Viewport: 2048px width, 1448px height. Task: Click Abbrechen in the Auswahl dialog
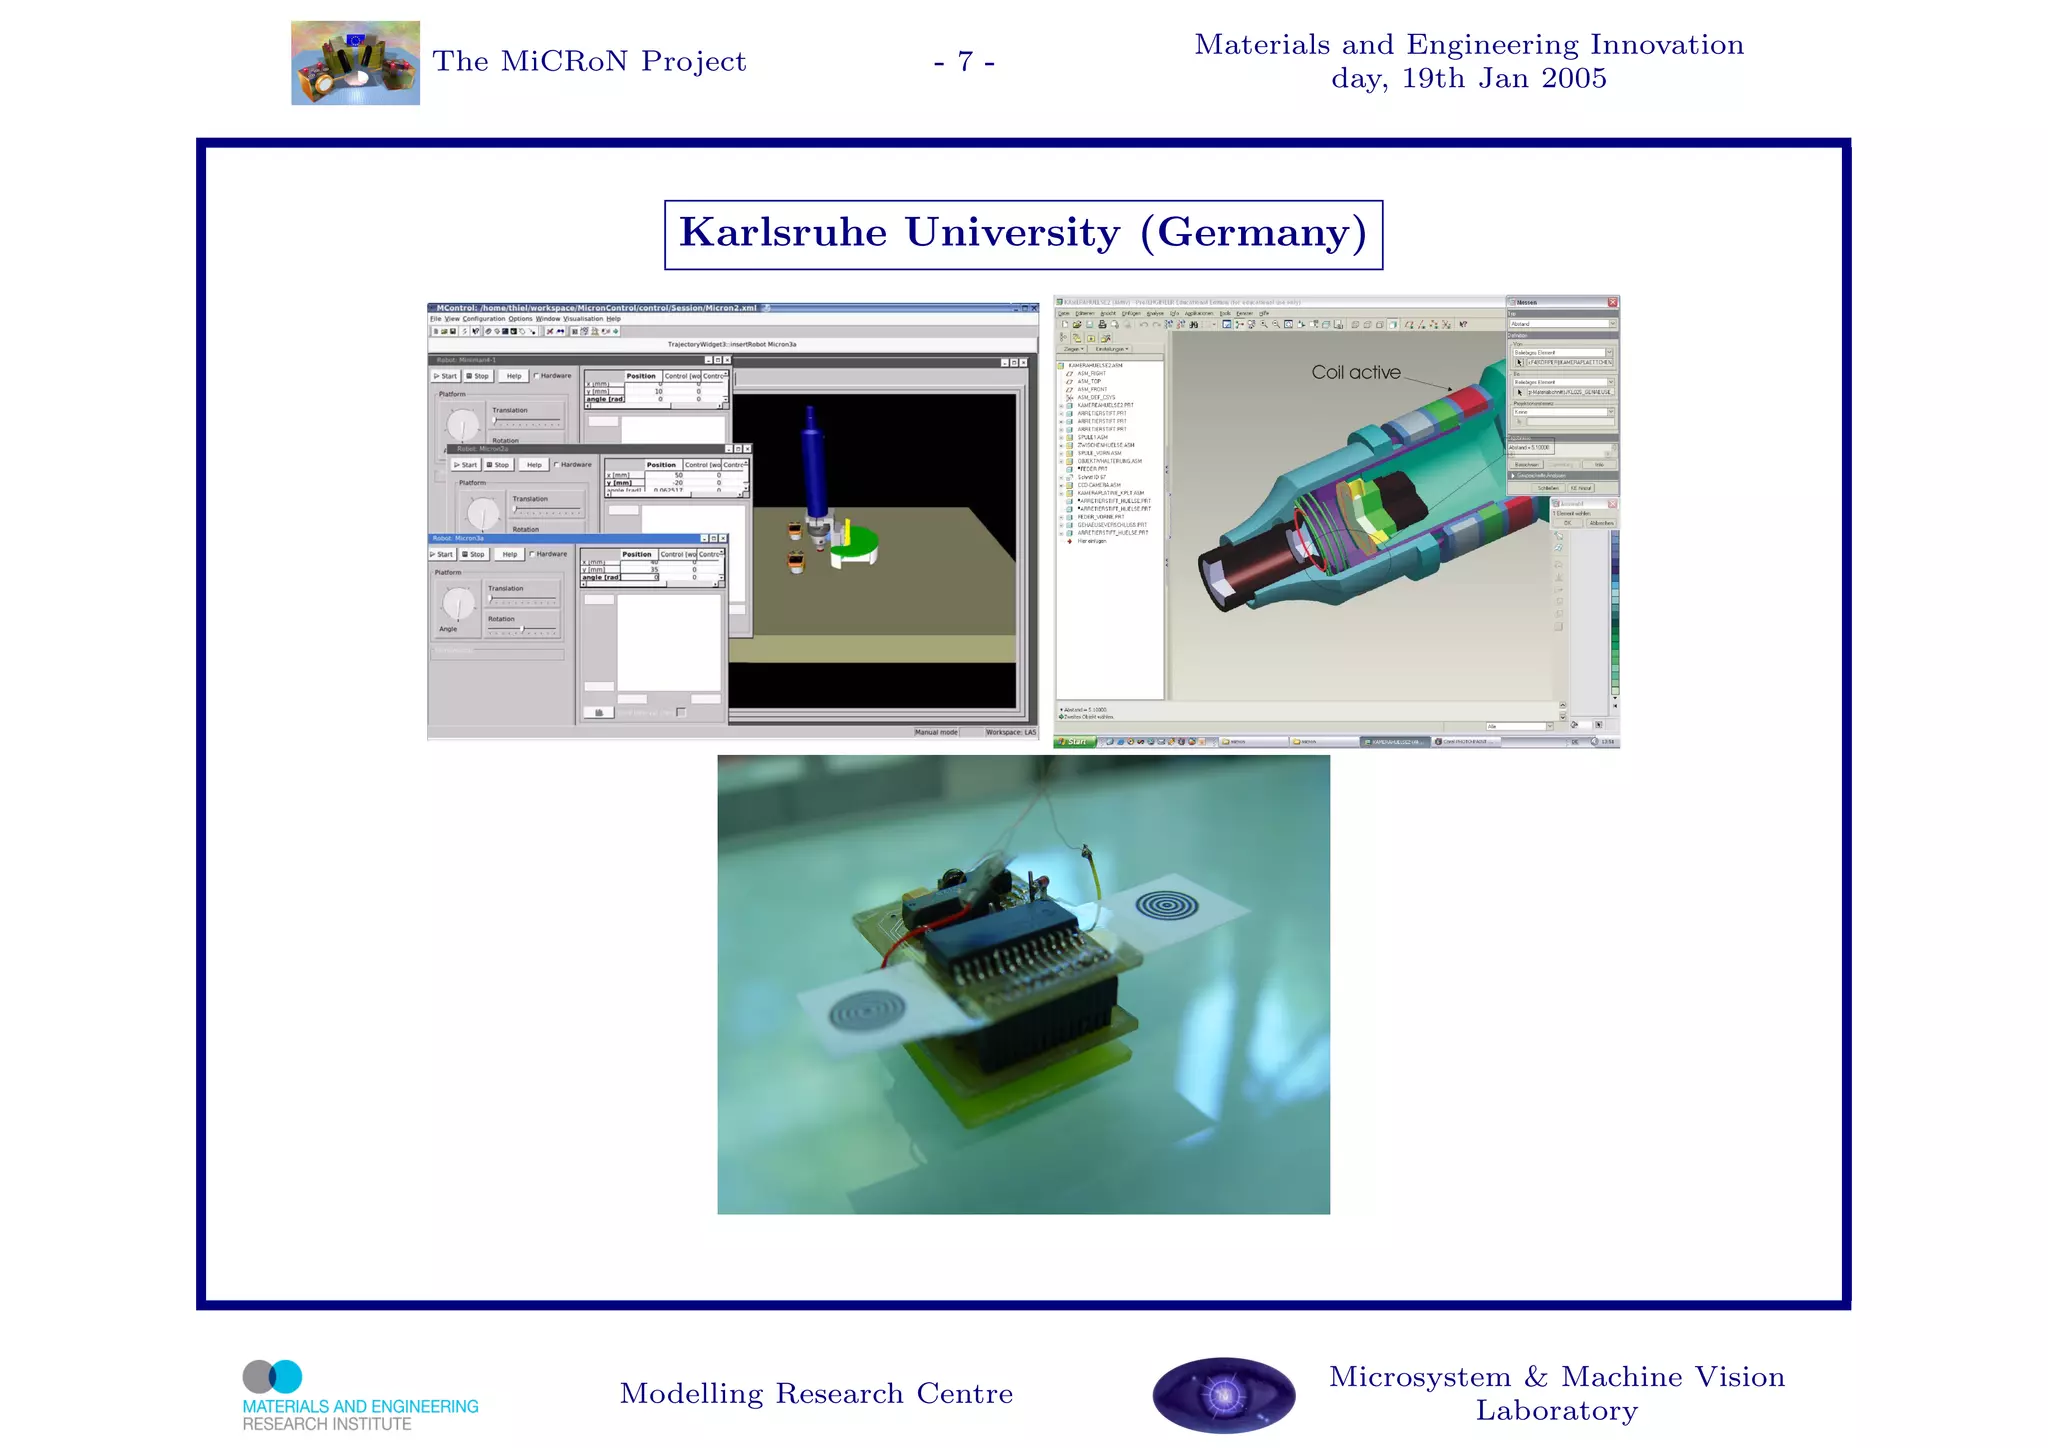pyautogui.click(x=1601, y=523)
